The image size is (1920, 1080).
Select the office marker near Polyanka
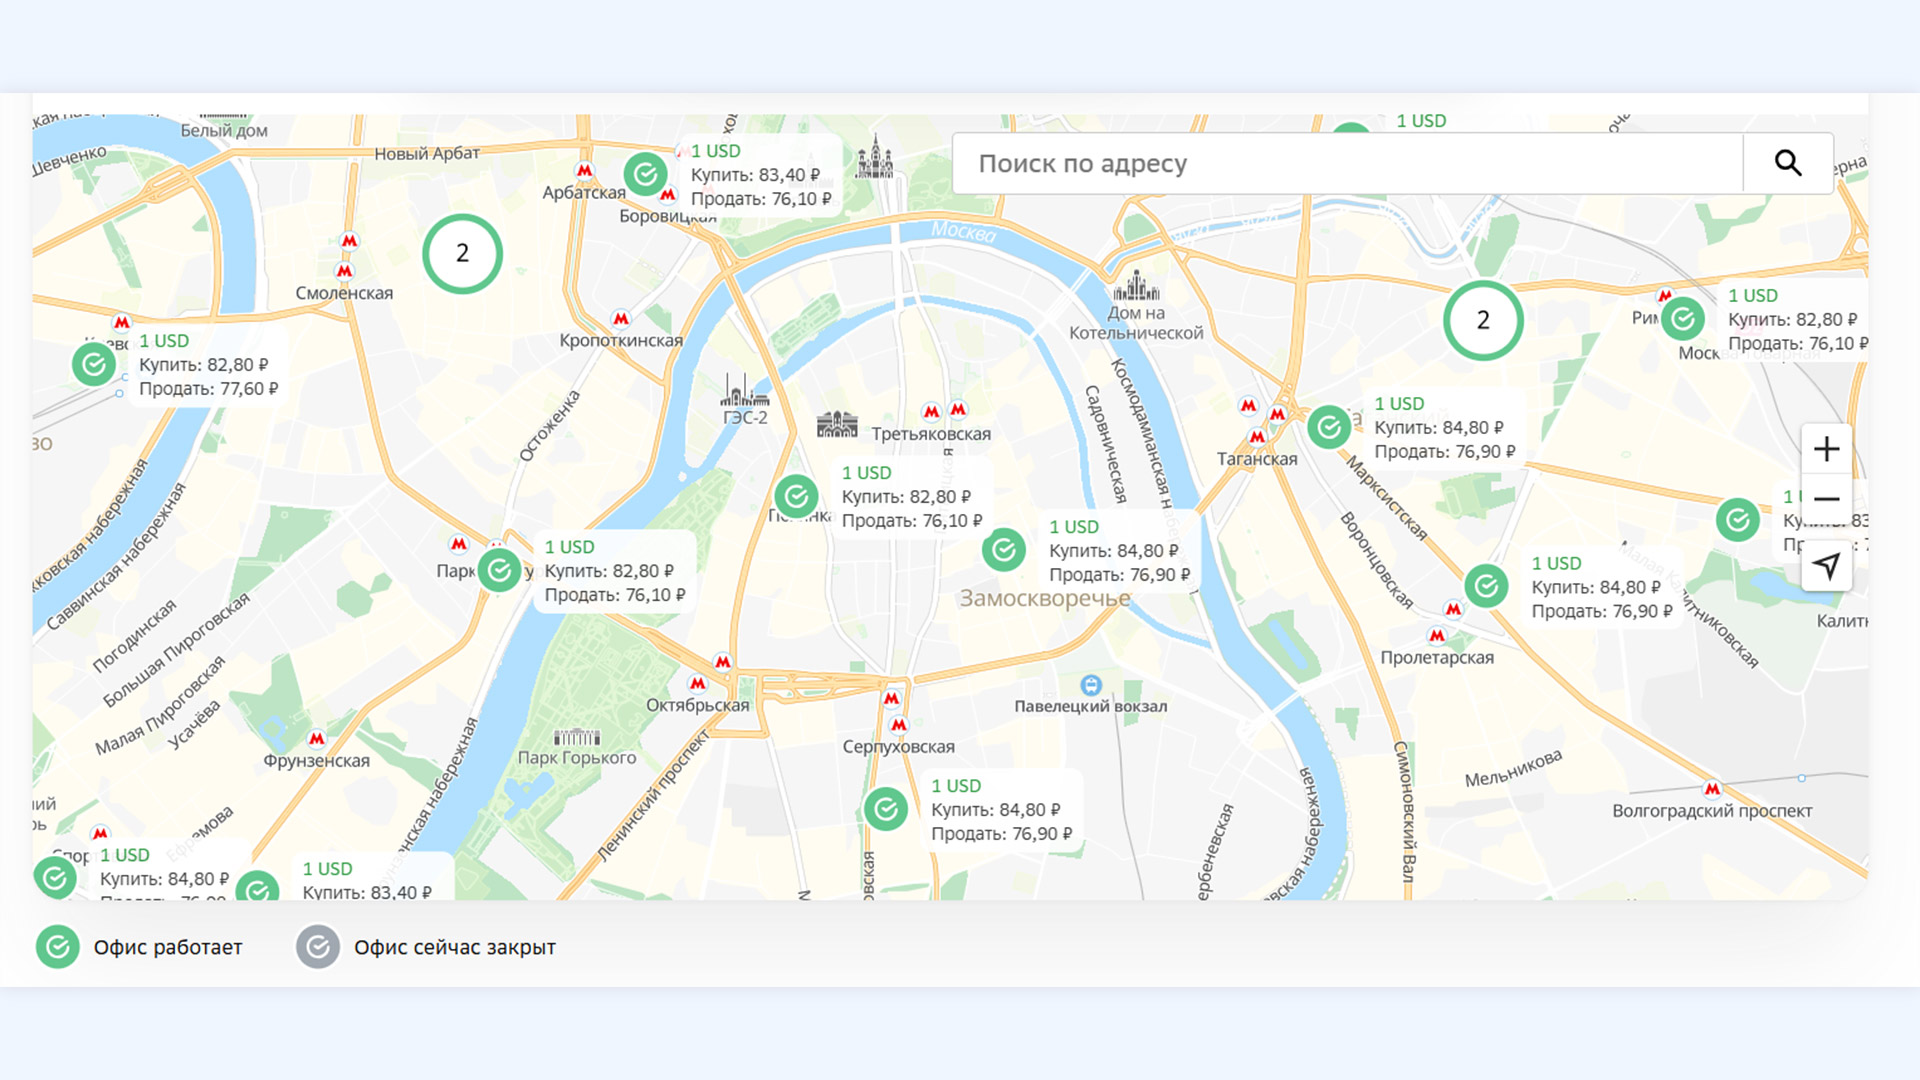pyautogui.click(x=796, y=496)
